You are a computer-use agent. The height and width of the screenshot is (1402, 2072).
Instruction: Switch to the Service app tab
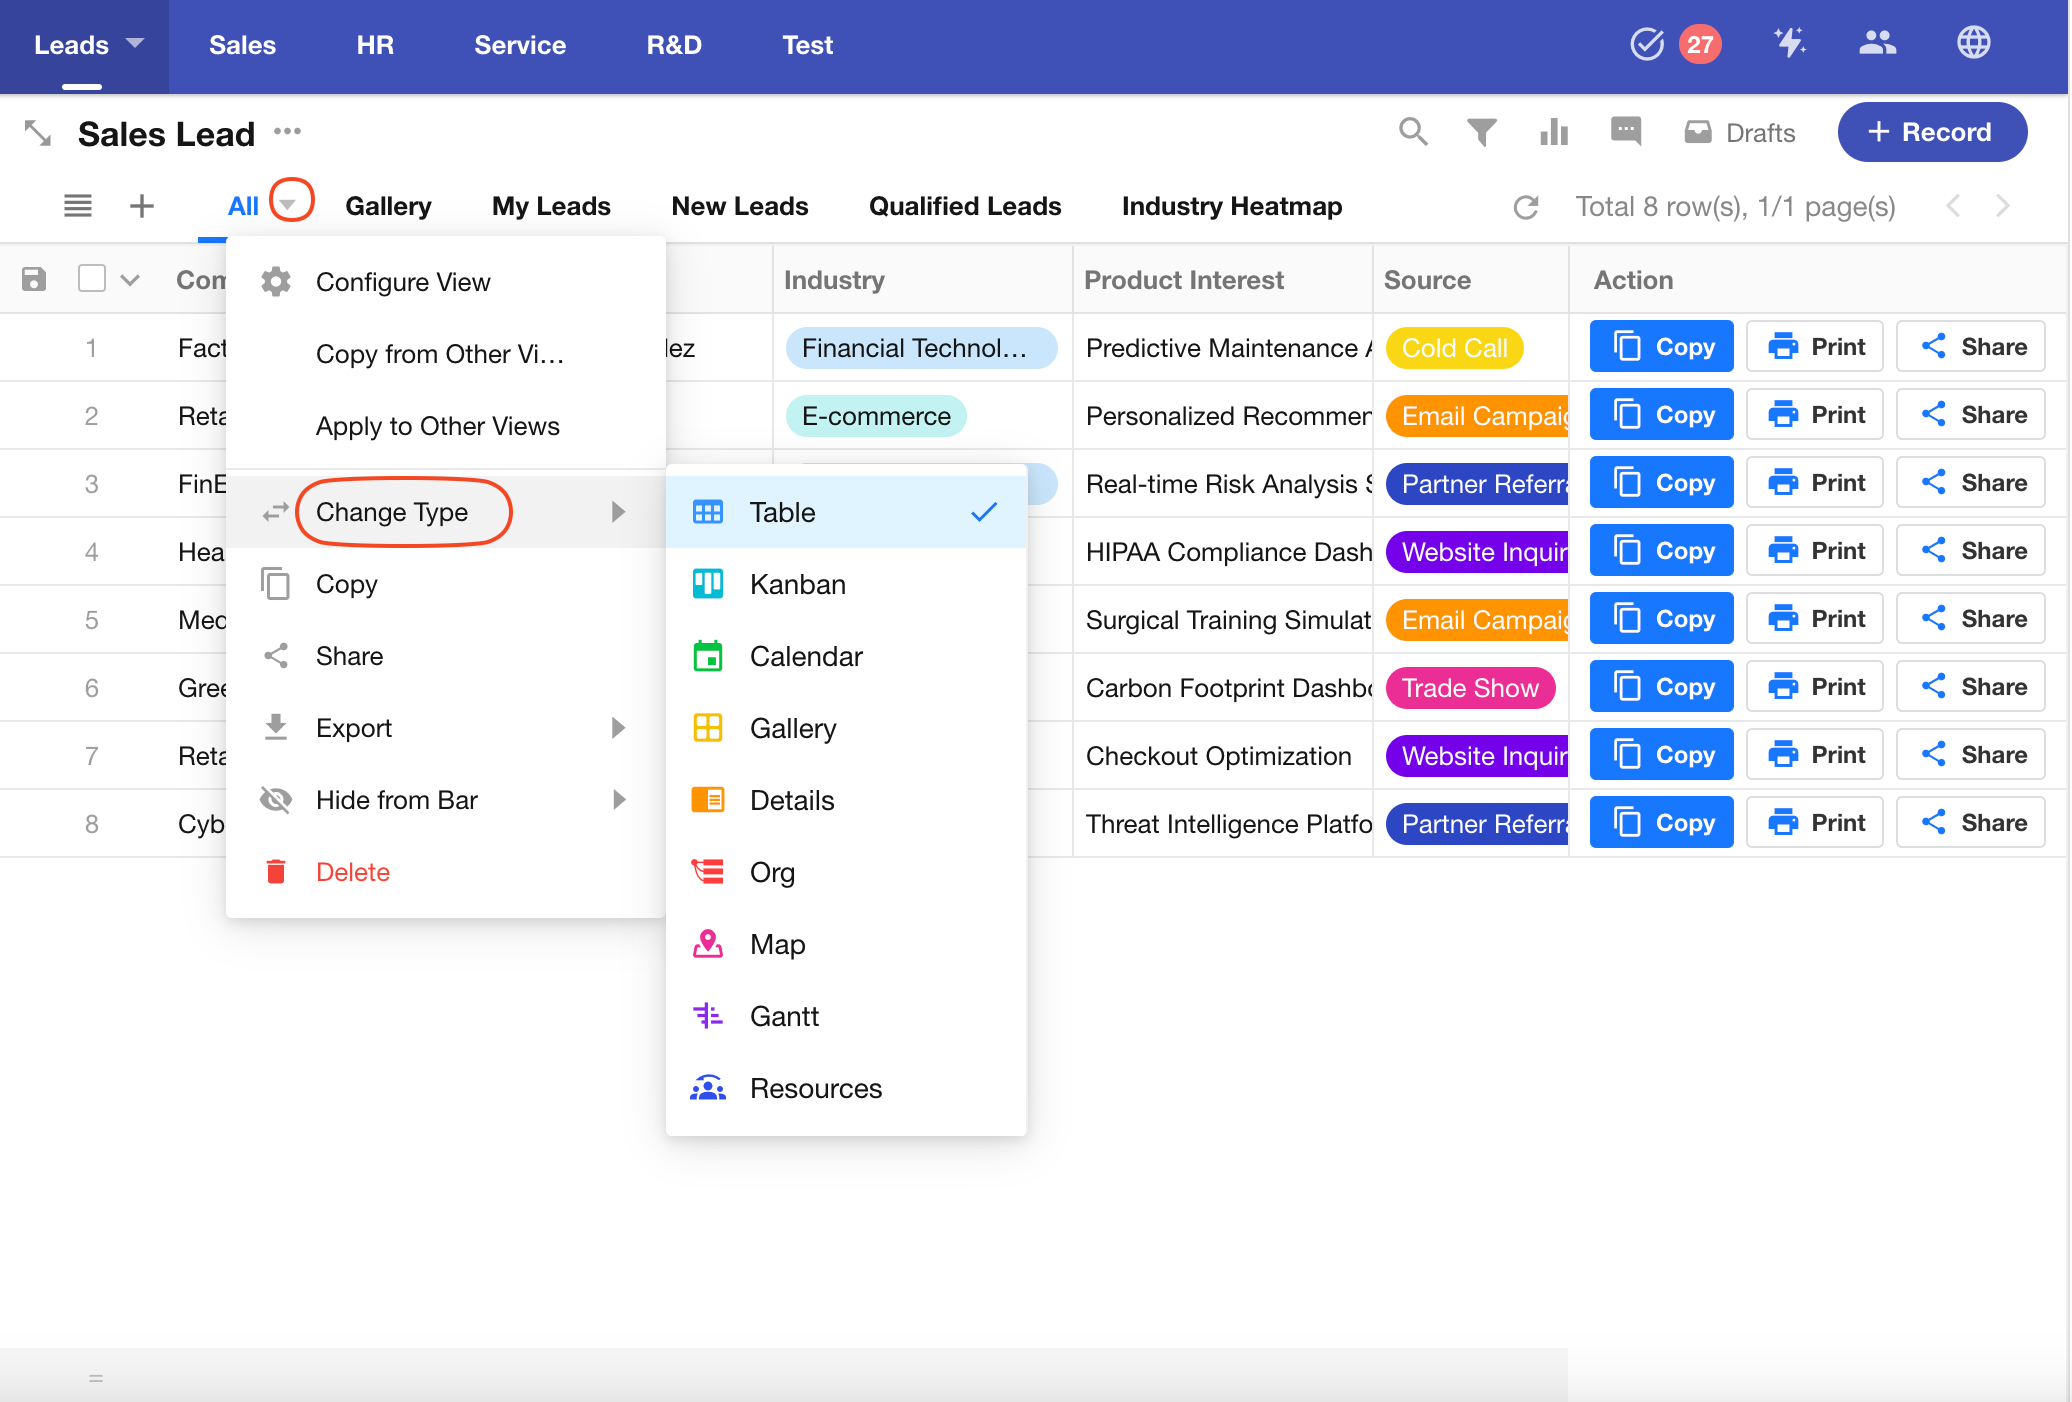click(520, 45)
